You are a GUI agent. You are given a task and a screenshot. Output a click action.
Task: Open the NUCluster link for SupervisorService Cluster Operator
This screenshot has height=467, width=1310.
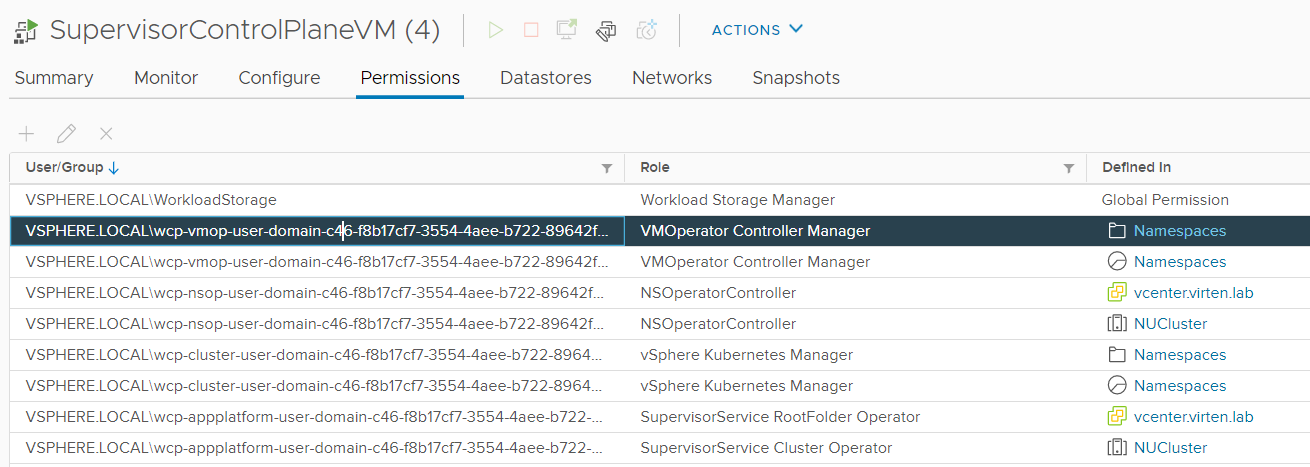pos(1170,448)
